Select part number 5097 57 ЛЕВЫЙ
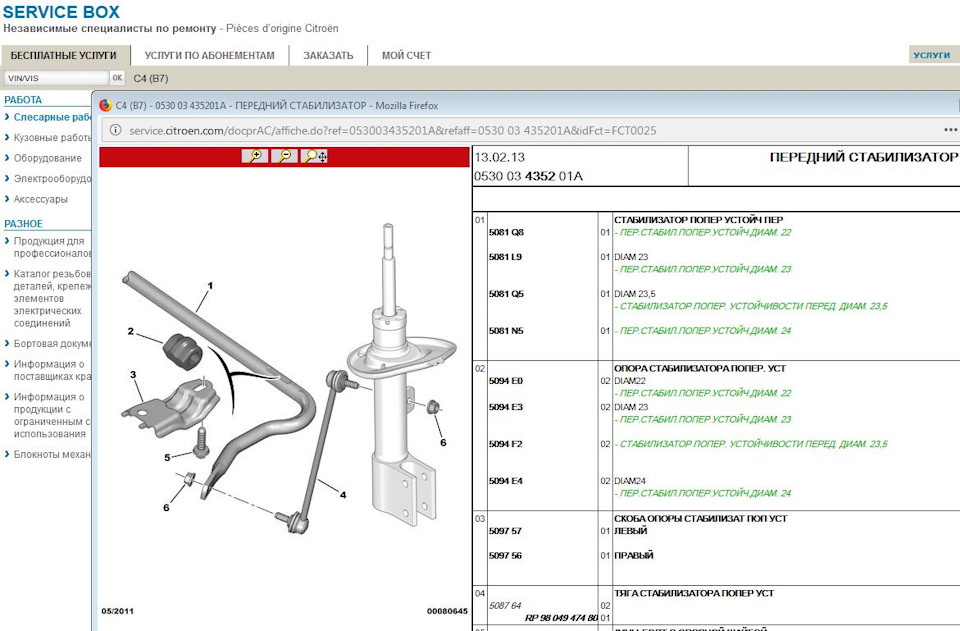Screen dimensions: 960x631 (505, 531)
